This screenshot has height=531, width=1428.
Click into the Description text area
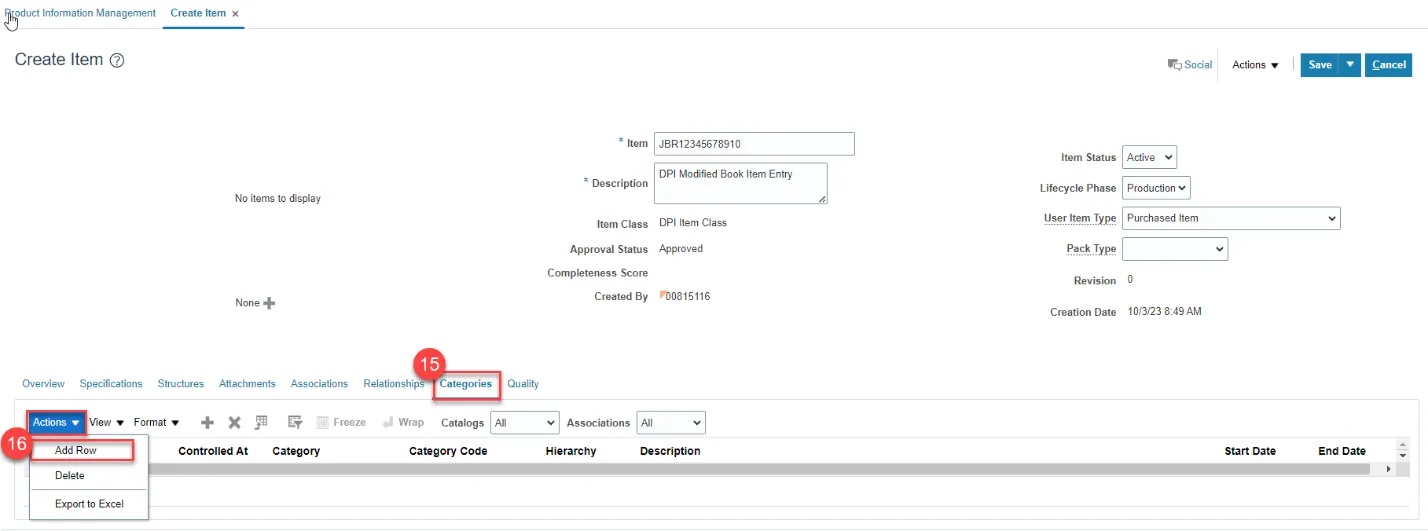741,184
